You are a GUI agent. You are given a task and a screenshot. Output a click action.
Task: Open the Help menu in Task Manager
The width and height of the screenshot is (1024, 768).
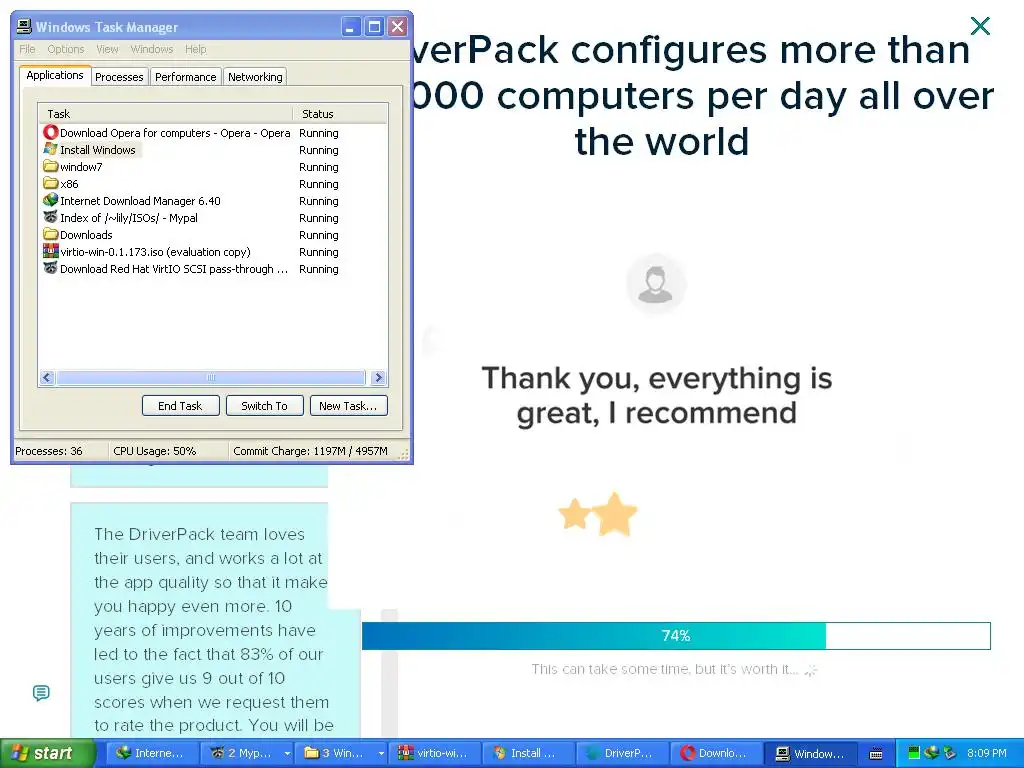point(195,49)
